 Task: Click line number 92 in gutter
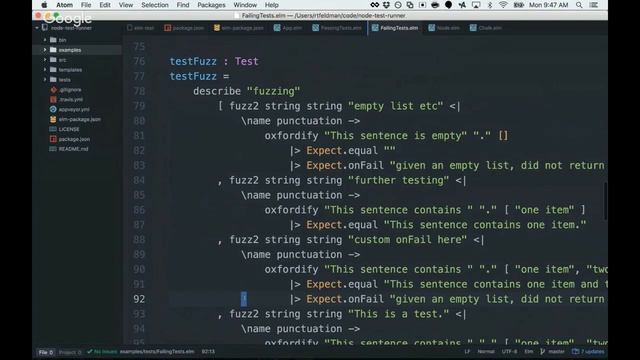pyautogui.click(x=139, y=299)
